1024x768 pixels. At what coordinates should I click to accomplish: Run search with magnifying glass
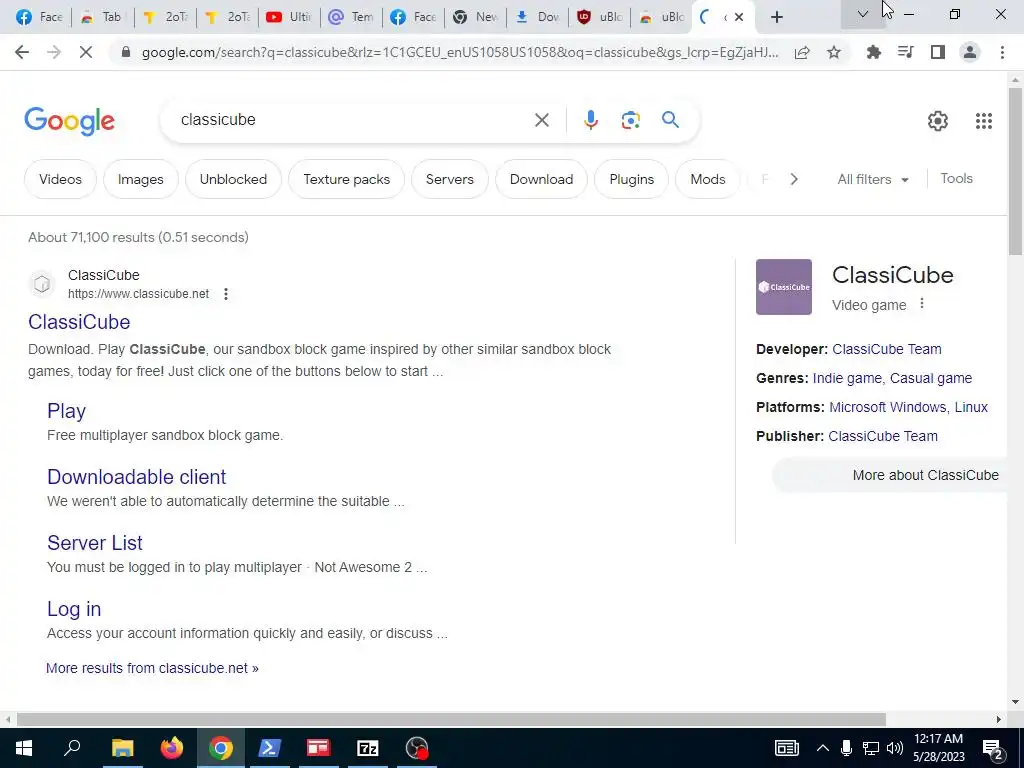tap(670, 120)
